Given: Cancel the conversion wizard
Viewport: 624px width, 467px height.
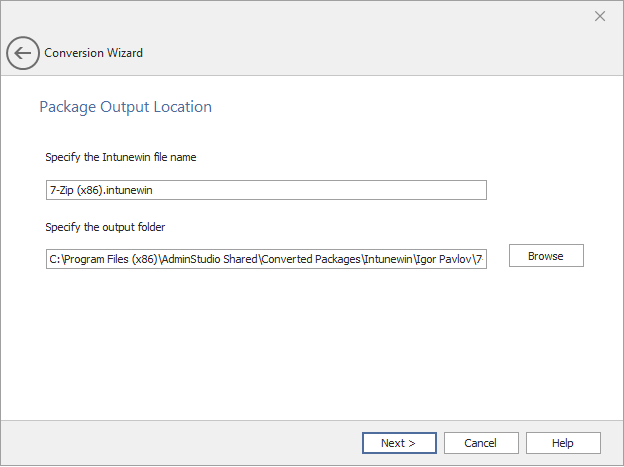Looking at the screenshot, I should tap(480, 443).
